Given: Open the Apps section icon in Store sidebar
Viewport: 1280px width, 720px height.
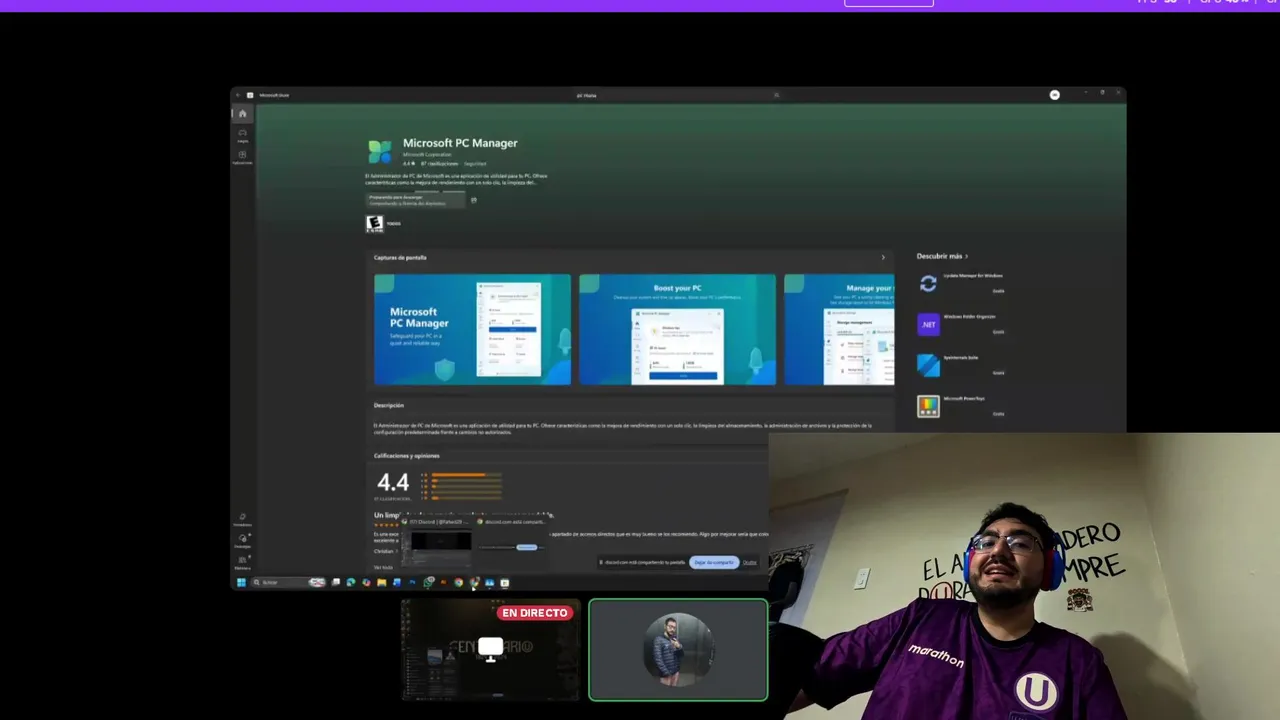Looking at the screenshot, I should [242, 157].
